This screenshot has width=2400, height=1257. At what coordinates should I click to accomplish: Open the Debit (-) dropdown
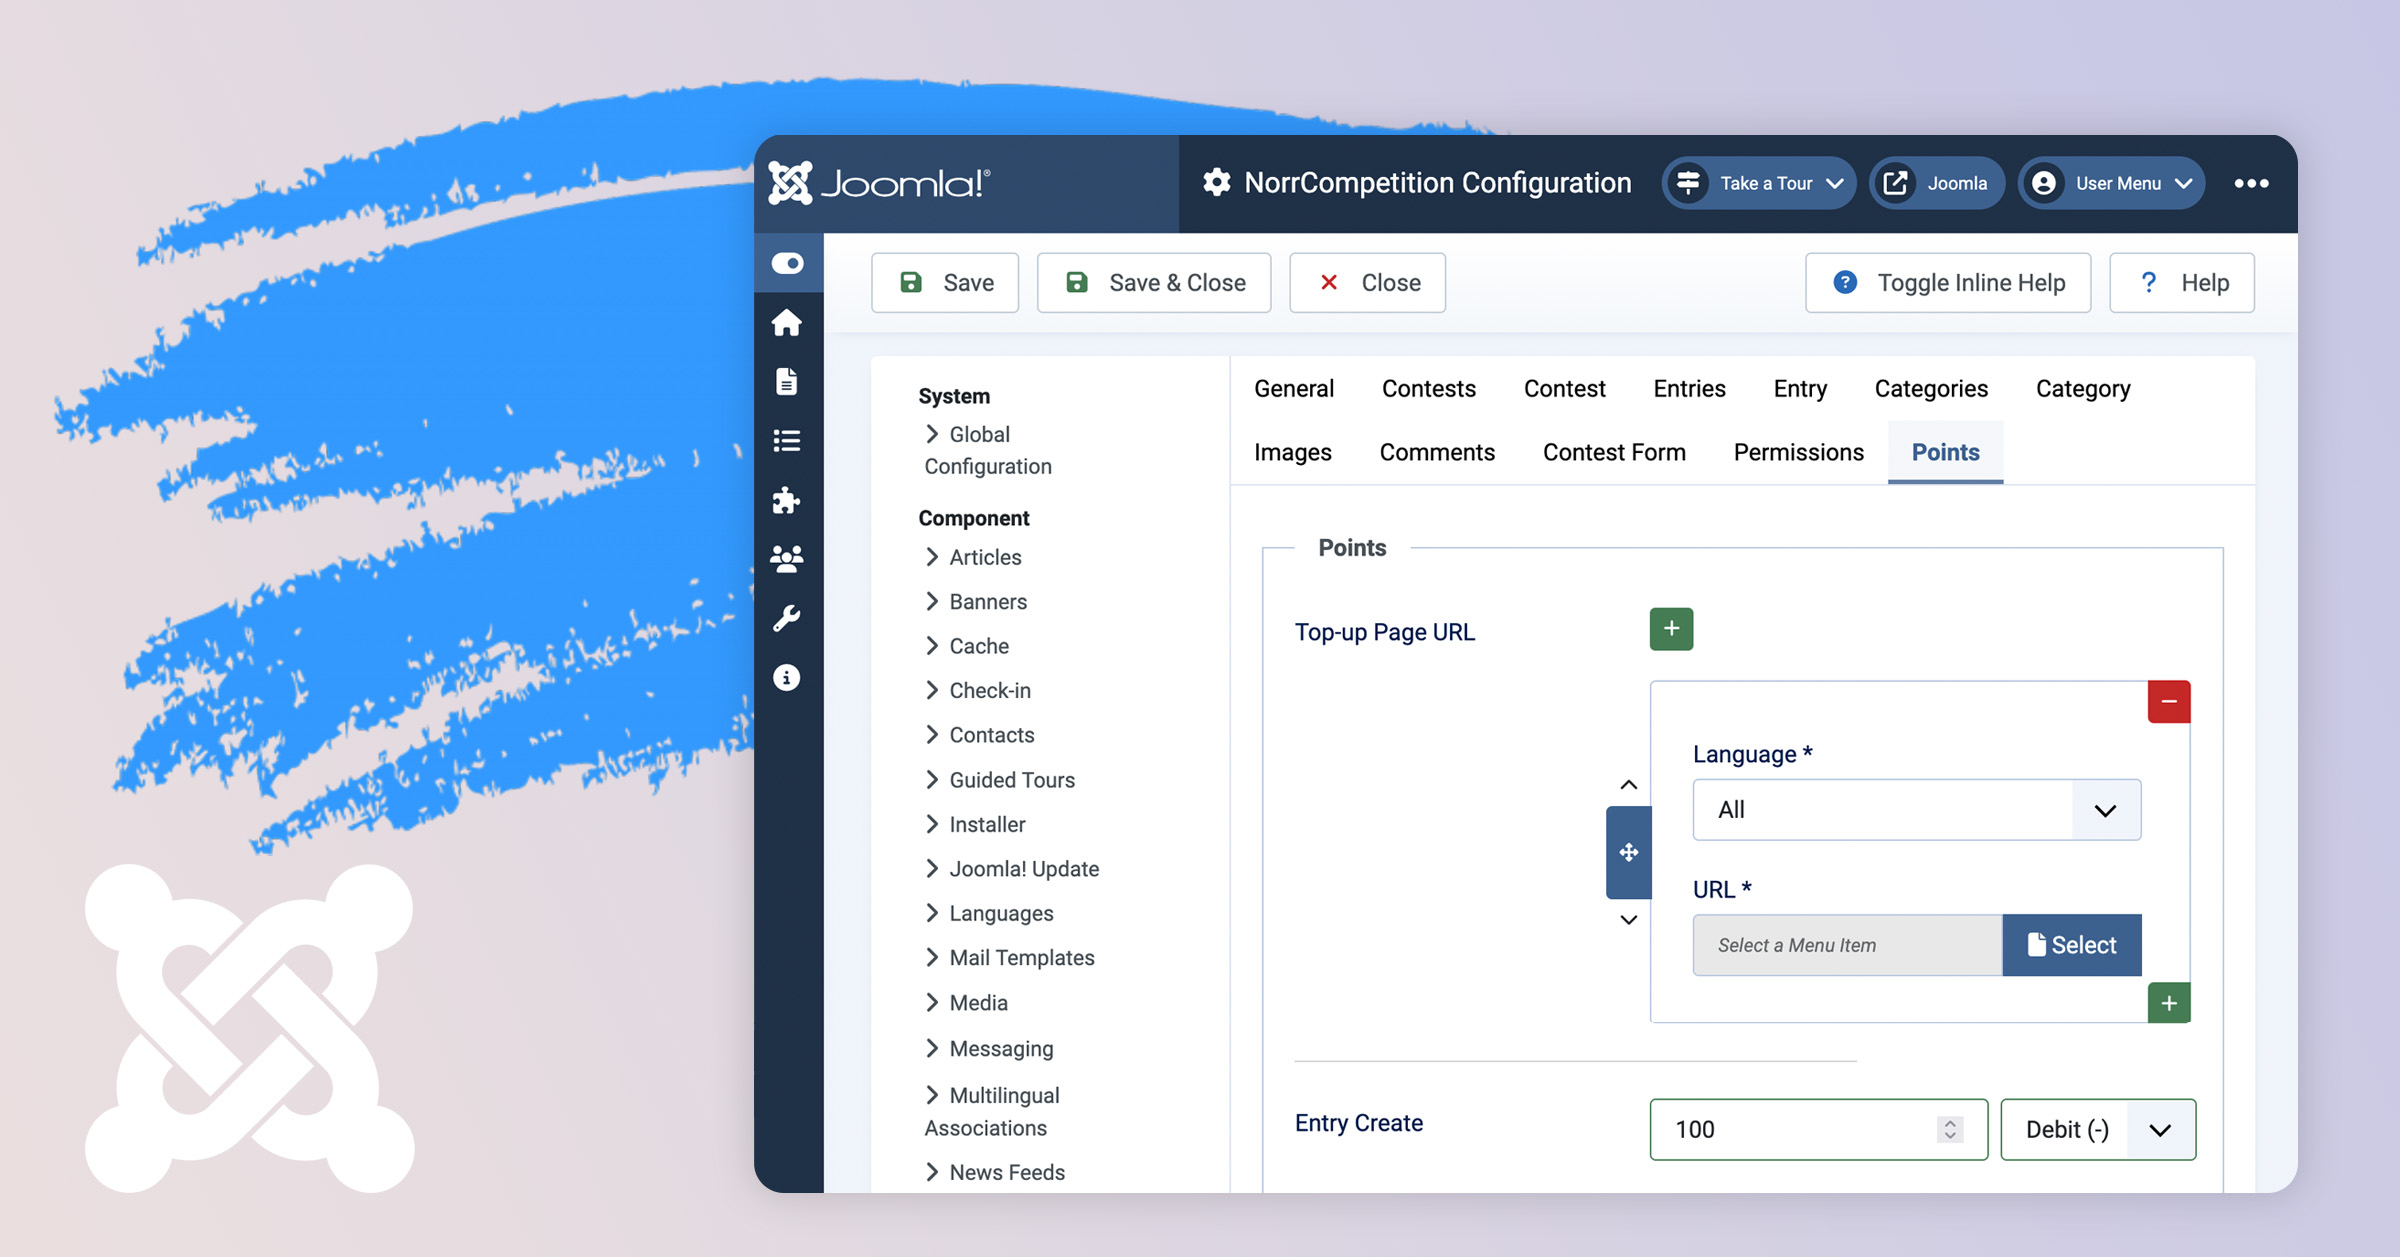(x=2098, y=1130)
